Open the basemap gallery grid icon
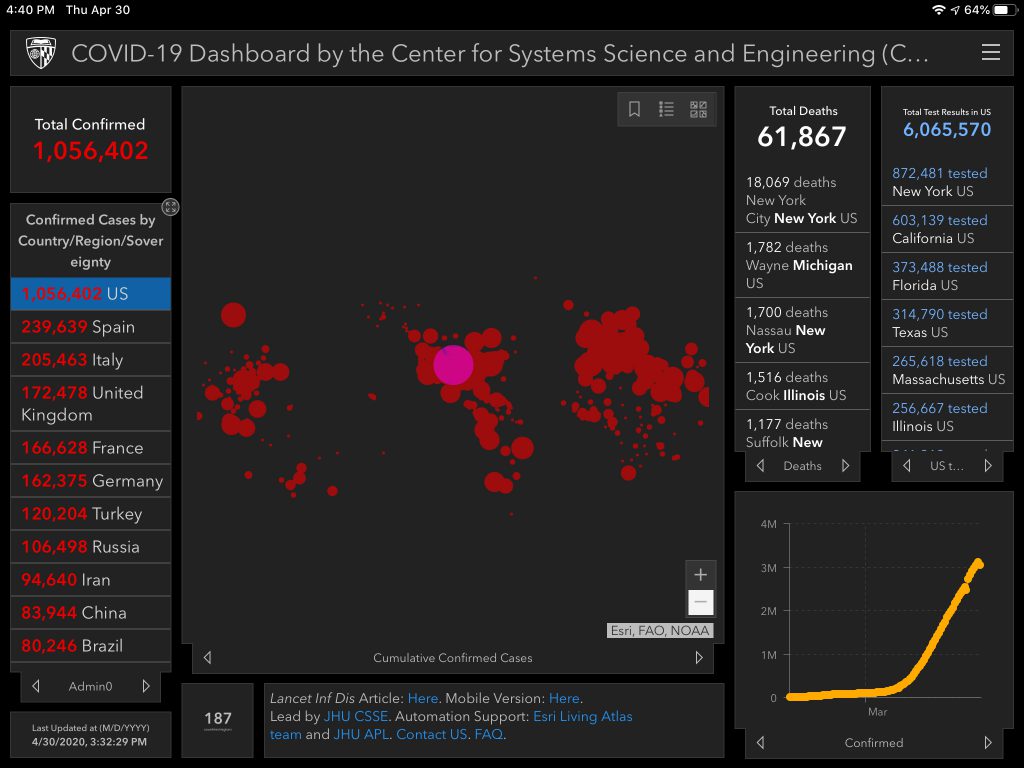This screenshot has width=1024, height=768. 698,110
